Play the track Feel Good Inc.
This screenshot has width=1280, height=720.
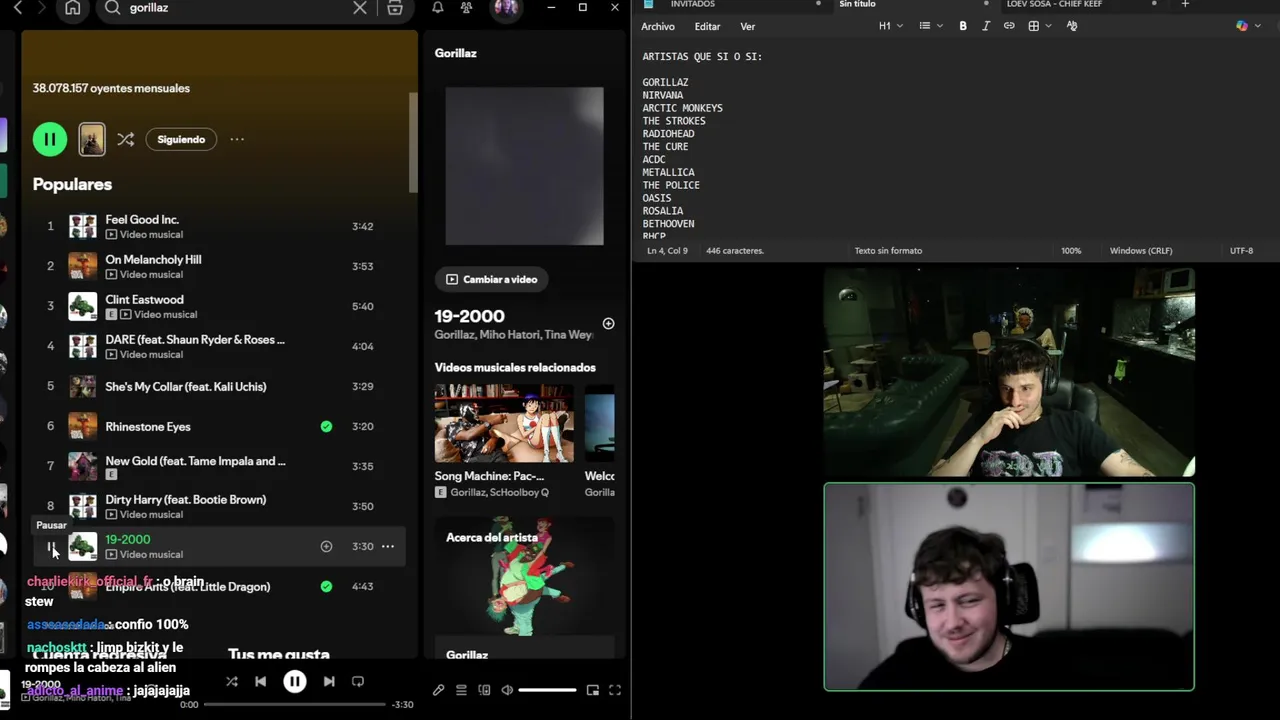click(x=217, y=226)
